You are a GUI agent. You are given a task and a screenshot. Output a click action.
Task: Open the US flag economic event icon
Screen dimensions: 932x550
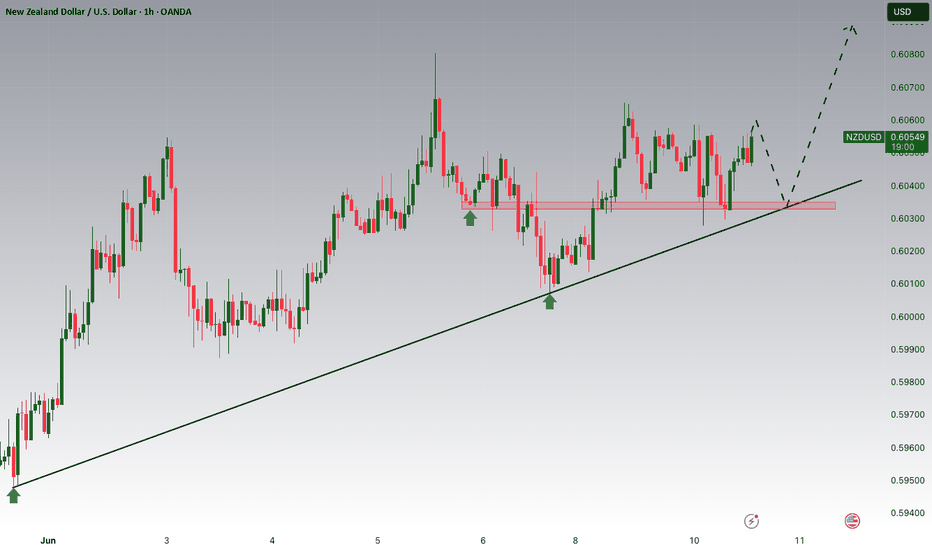(x=852, y=521)
